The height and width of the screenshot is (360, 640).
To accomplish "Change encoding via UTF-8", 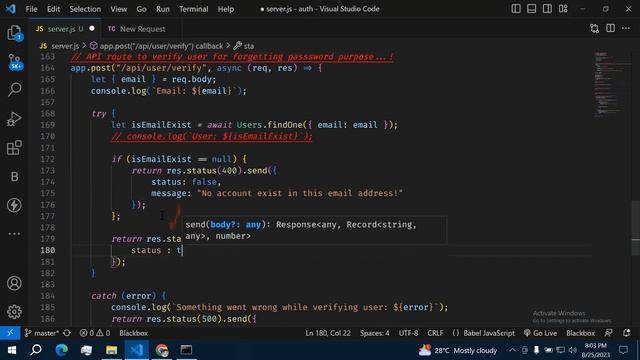I will pyautogui.click(x=408, y=333).
